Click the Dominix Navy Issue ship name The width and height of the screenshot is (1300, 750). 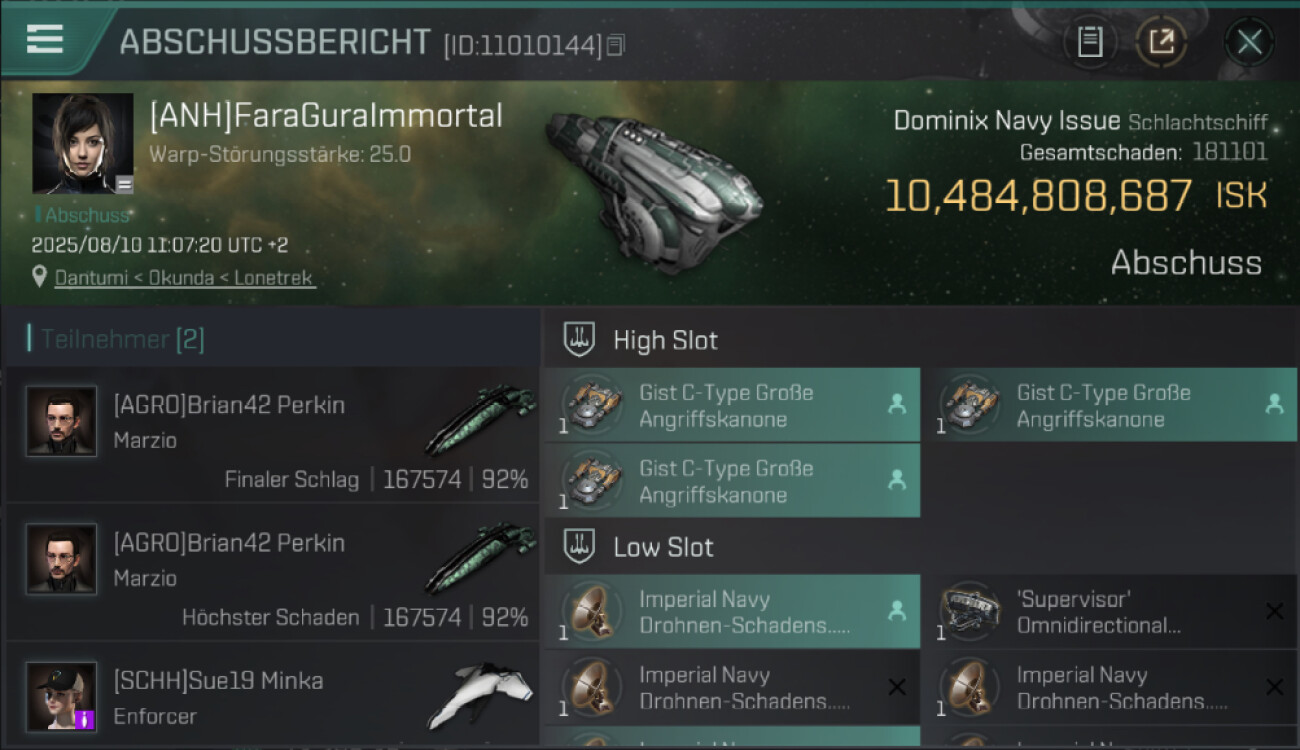(1006, 121)
